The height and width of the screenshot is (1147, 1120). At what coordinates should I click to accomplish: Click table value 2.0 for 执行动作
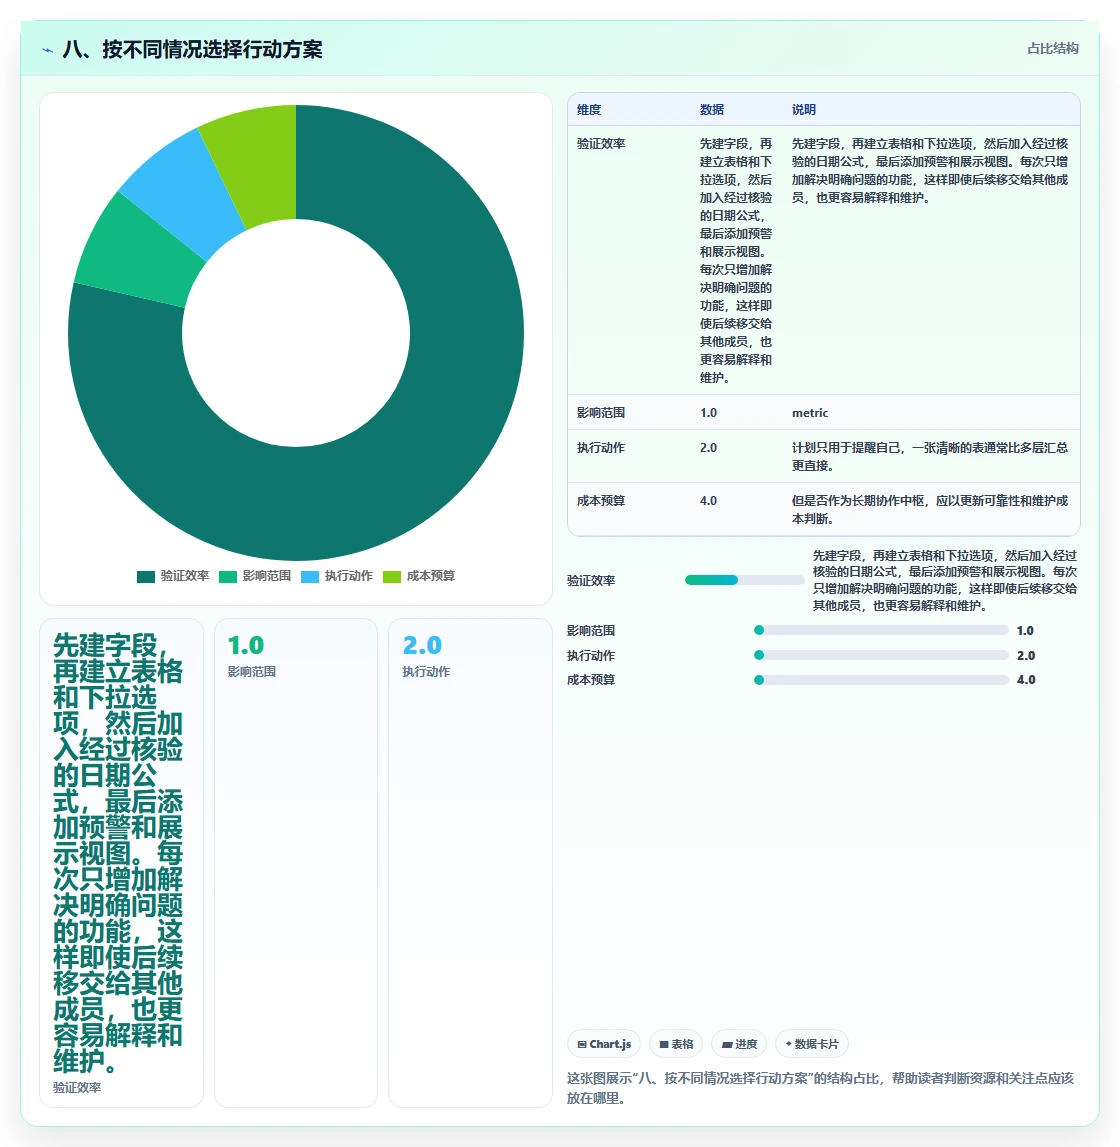708,448
